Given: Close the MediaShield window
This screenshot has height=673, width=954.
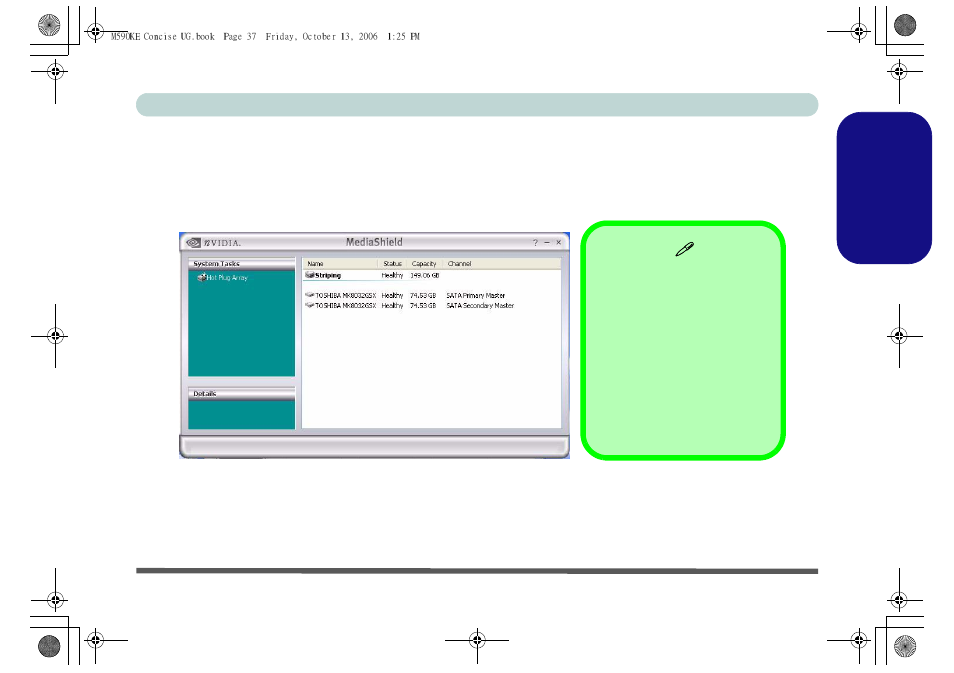Looking at the screenshot, I should tap(559, 242).
